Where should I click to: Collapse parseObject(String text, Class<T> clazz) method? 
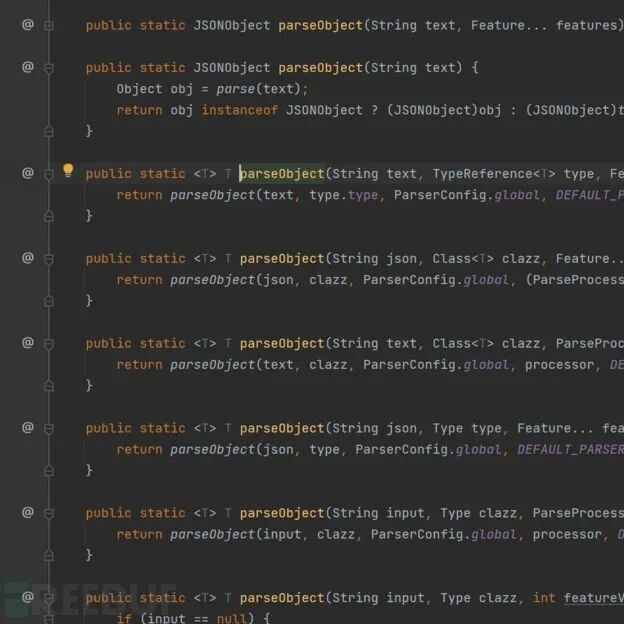tap(49, 344)
